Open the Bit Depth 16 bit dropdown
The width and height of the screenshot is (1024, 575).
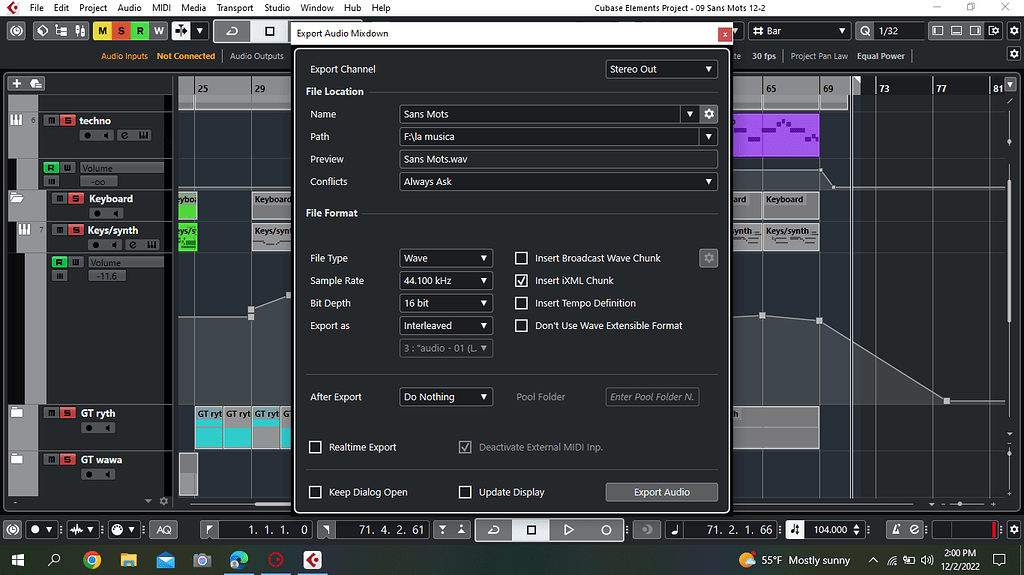(x=445, y=303)
